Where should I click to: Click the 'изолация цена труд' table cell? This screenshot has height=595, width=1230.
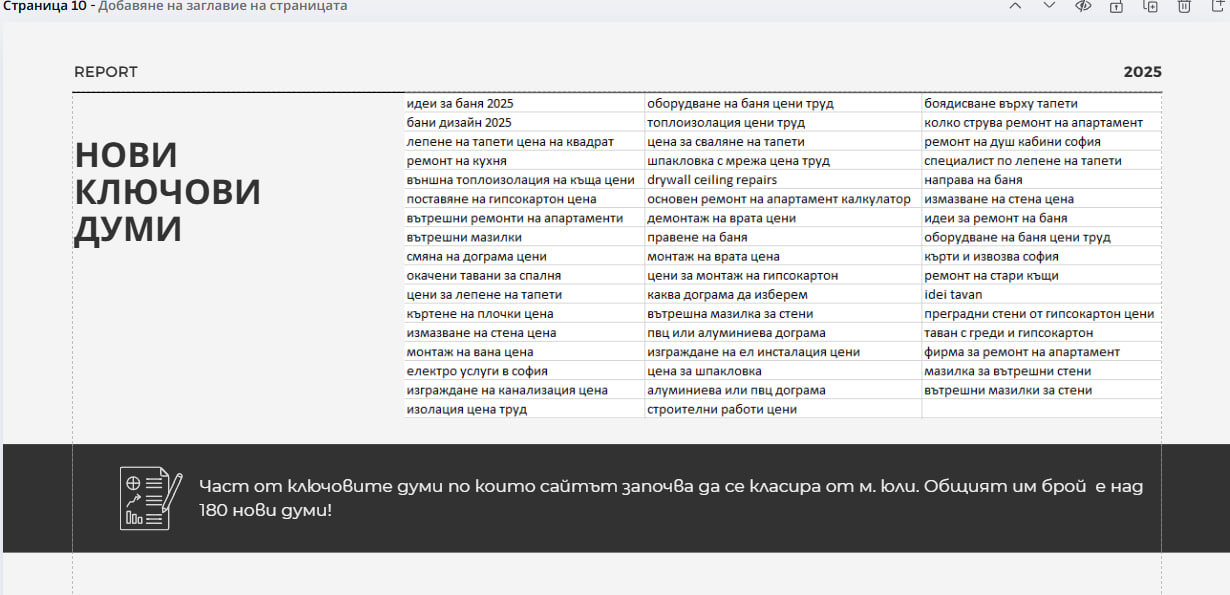[466, 410]
